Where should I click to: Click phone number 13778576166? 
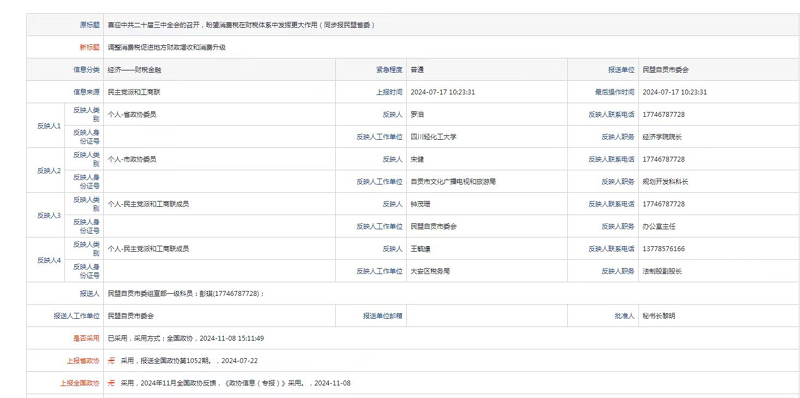click(x=663, y=249)
